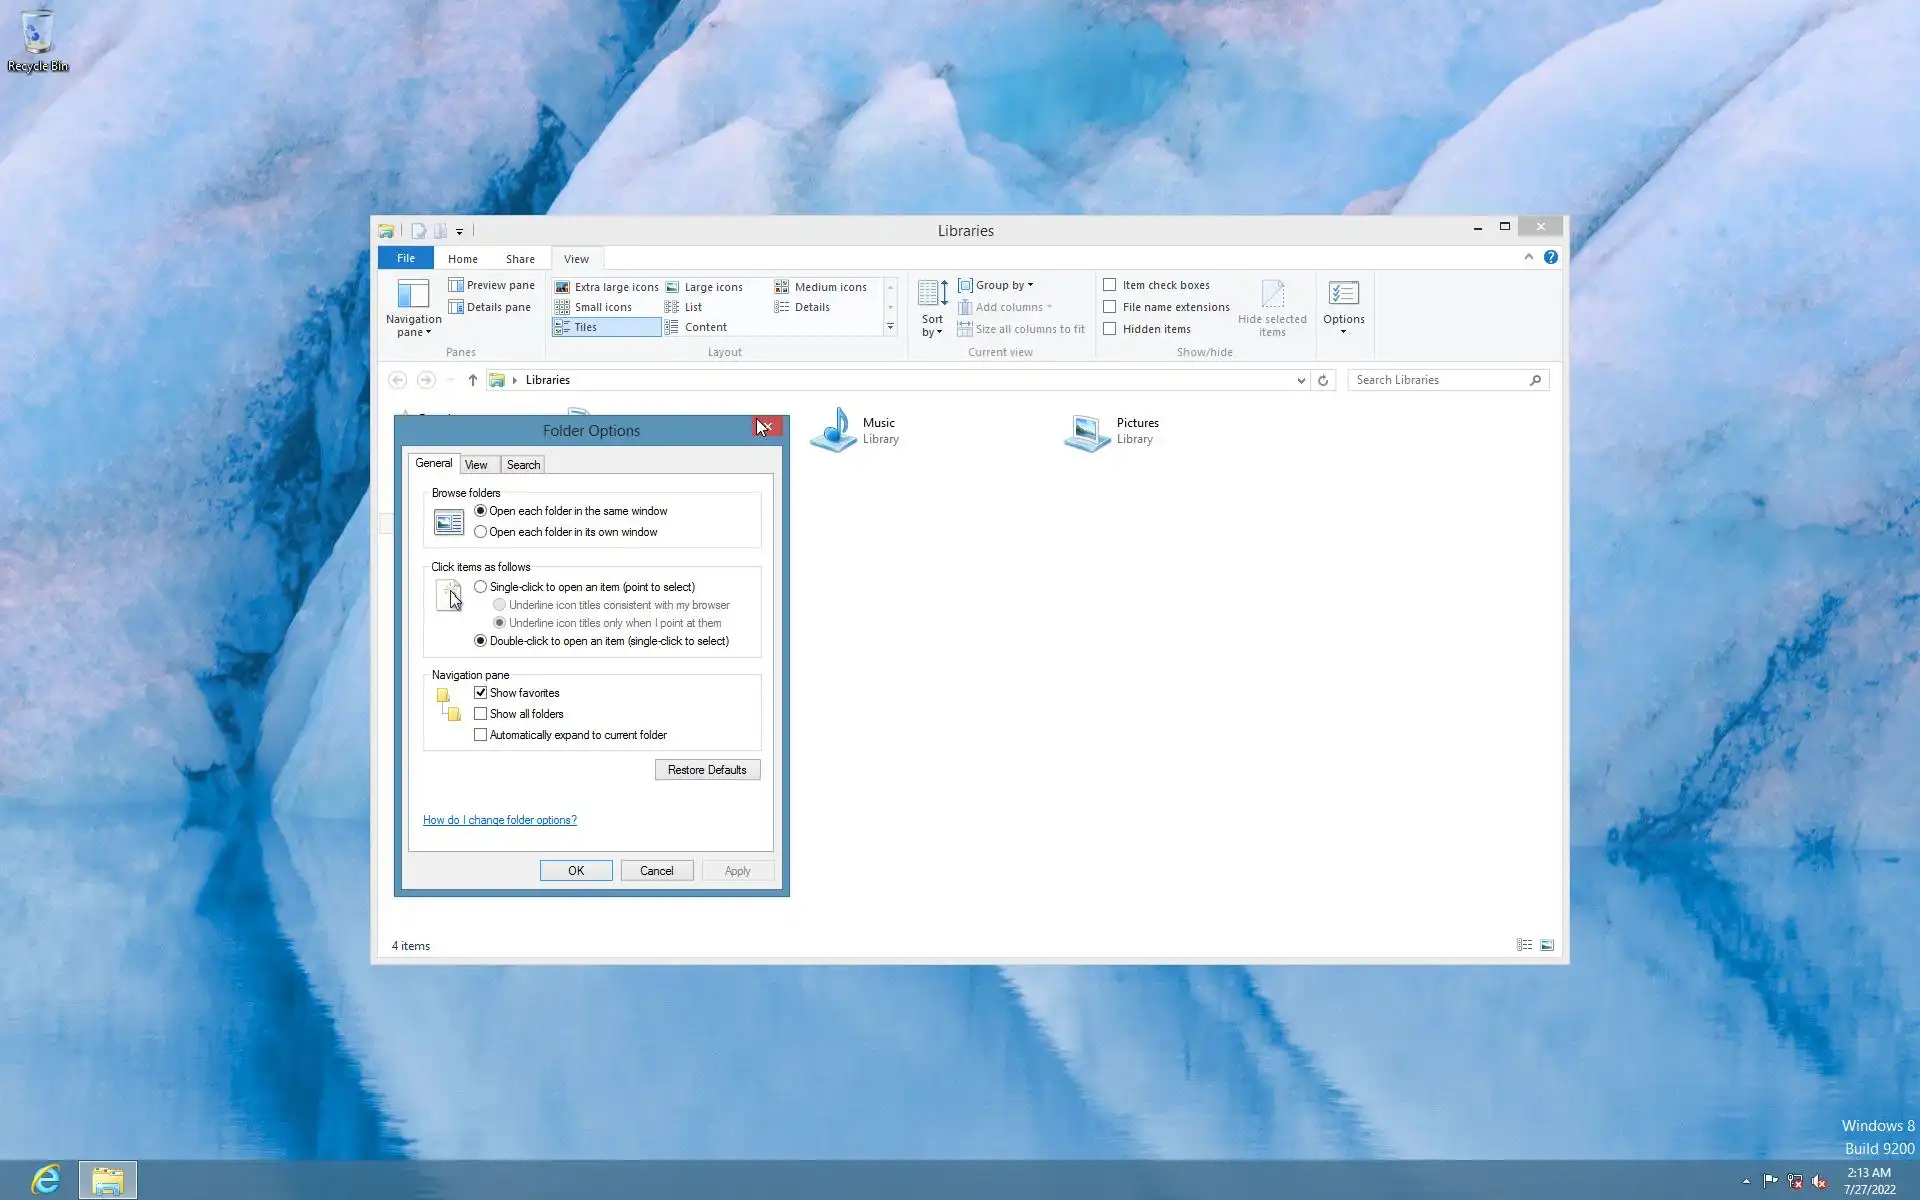Image resolution: width=1920 pixels, height=1200 pixels.
Task: Open the address bar history dropdown arrow
Action: coord(1301,380)
